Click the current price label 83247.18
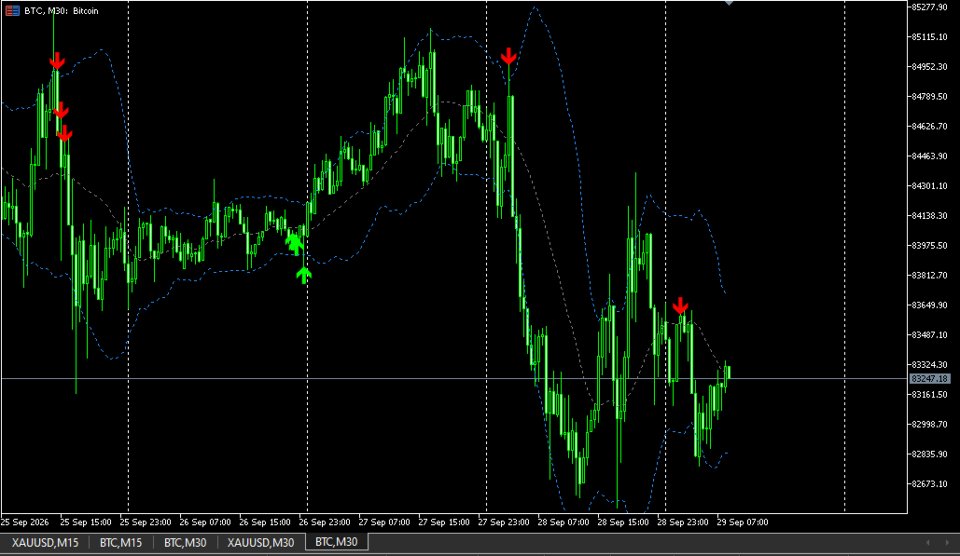This screenshot has width=960, height=556. pyautogui.click(x=929, y=379)
